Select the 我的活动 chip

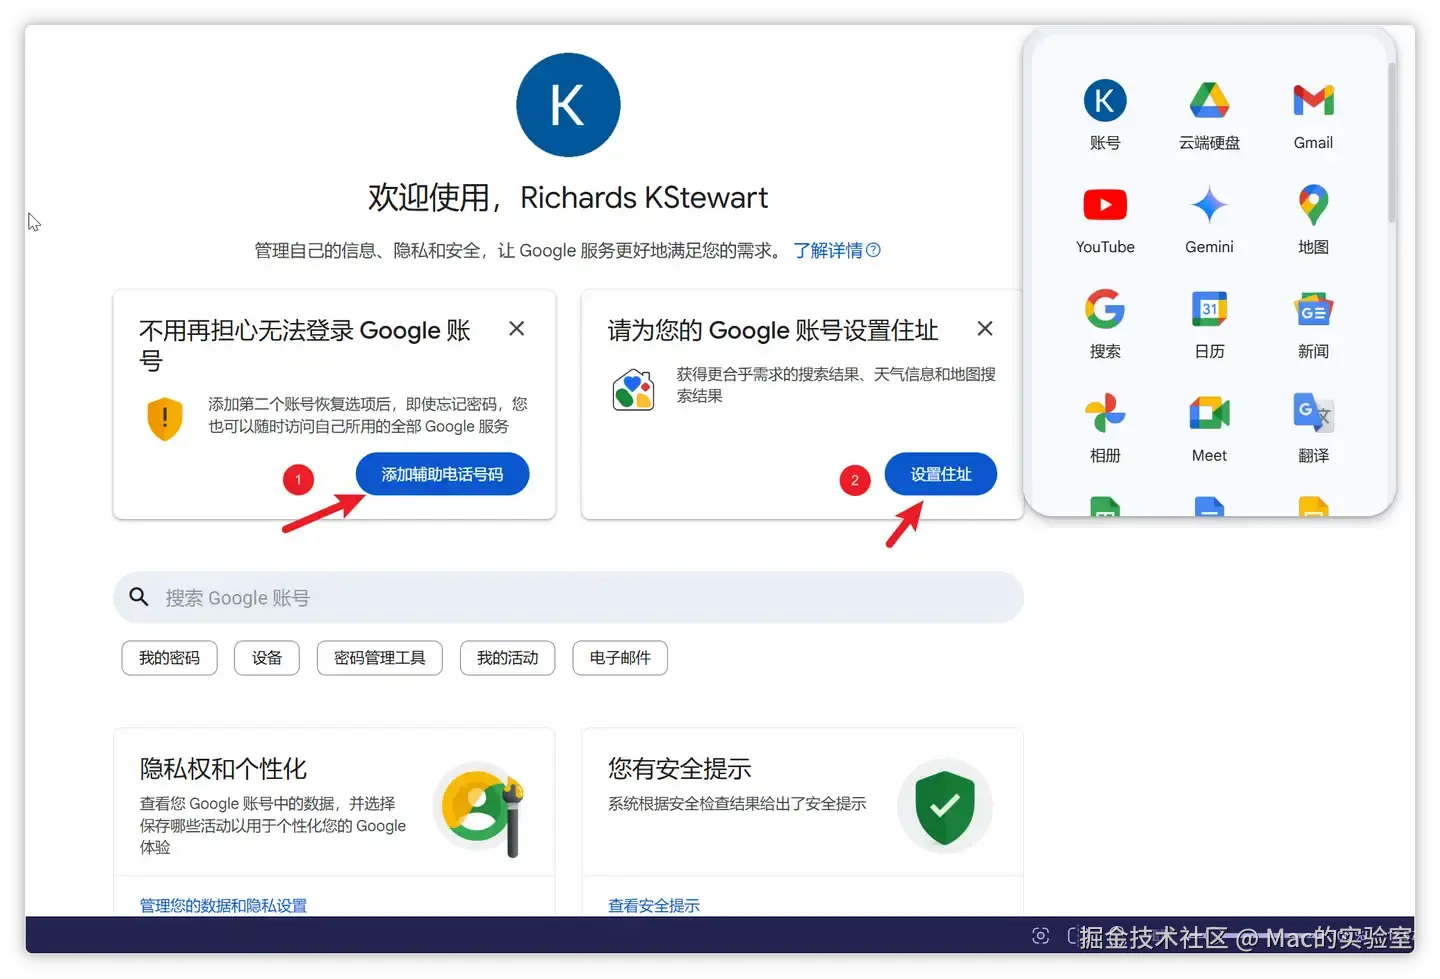508,658
